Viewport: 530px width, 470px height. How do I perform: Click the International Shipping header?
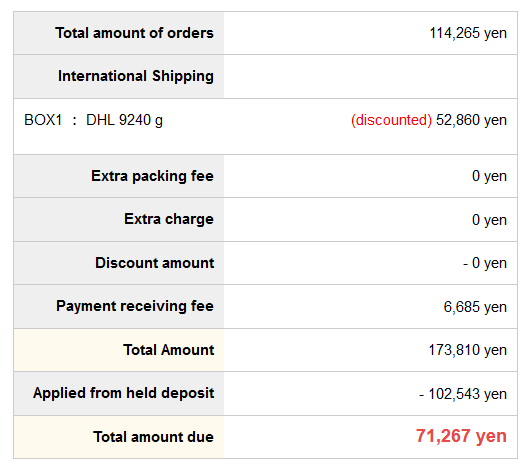pyautogui.click(x=136, y=76)
